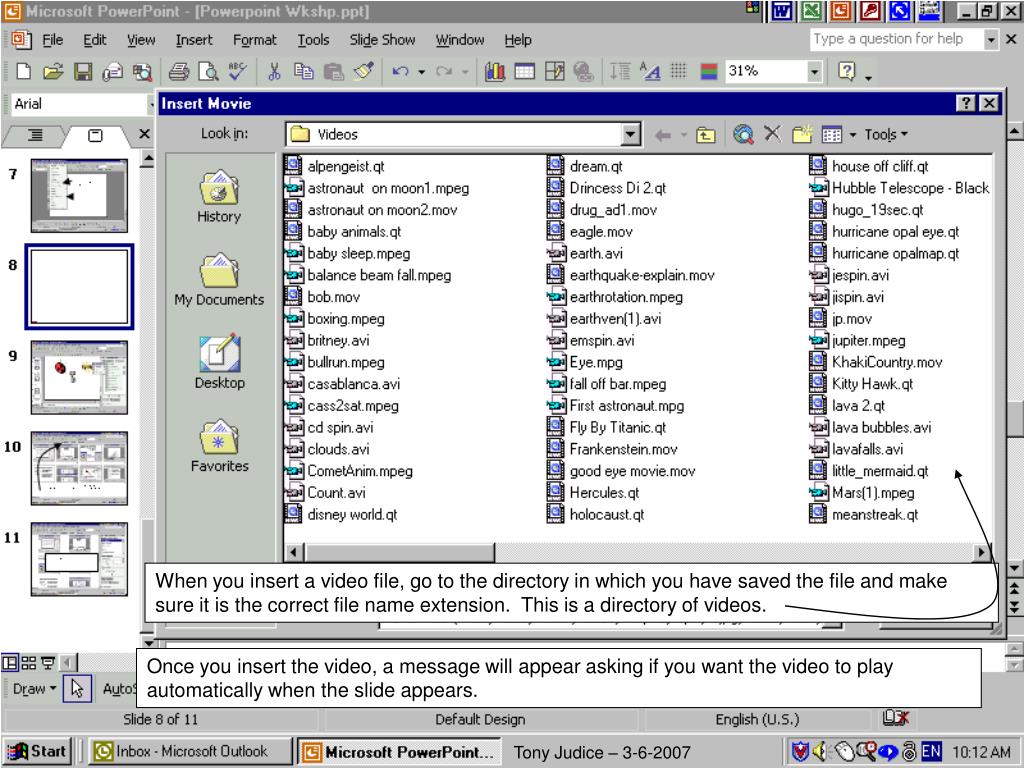Insert a table with the table icon
This screenshot has height=768, width=1024.
coord(524,71)
